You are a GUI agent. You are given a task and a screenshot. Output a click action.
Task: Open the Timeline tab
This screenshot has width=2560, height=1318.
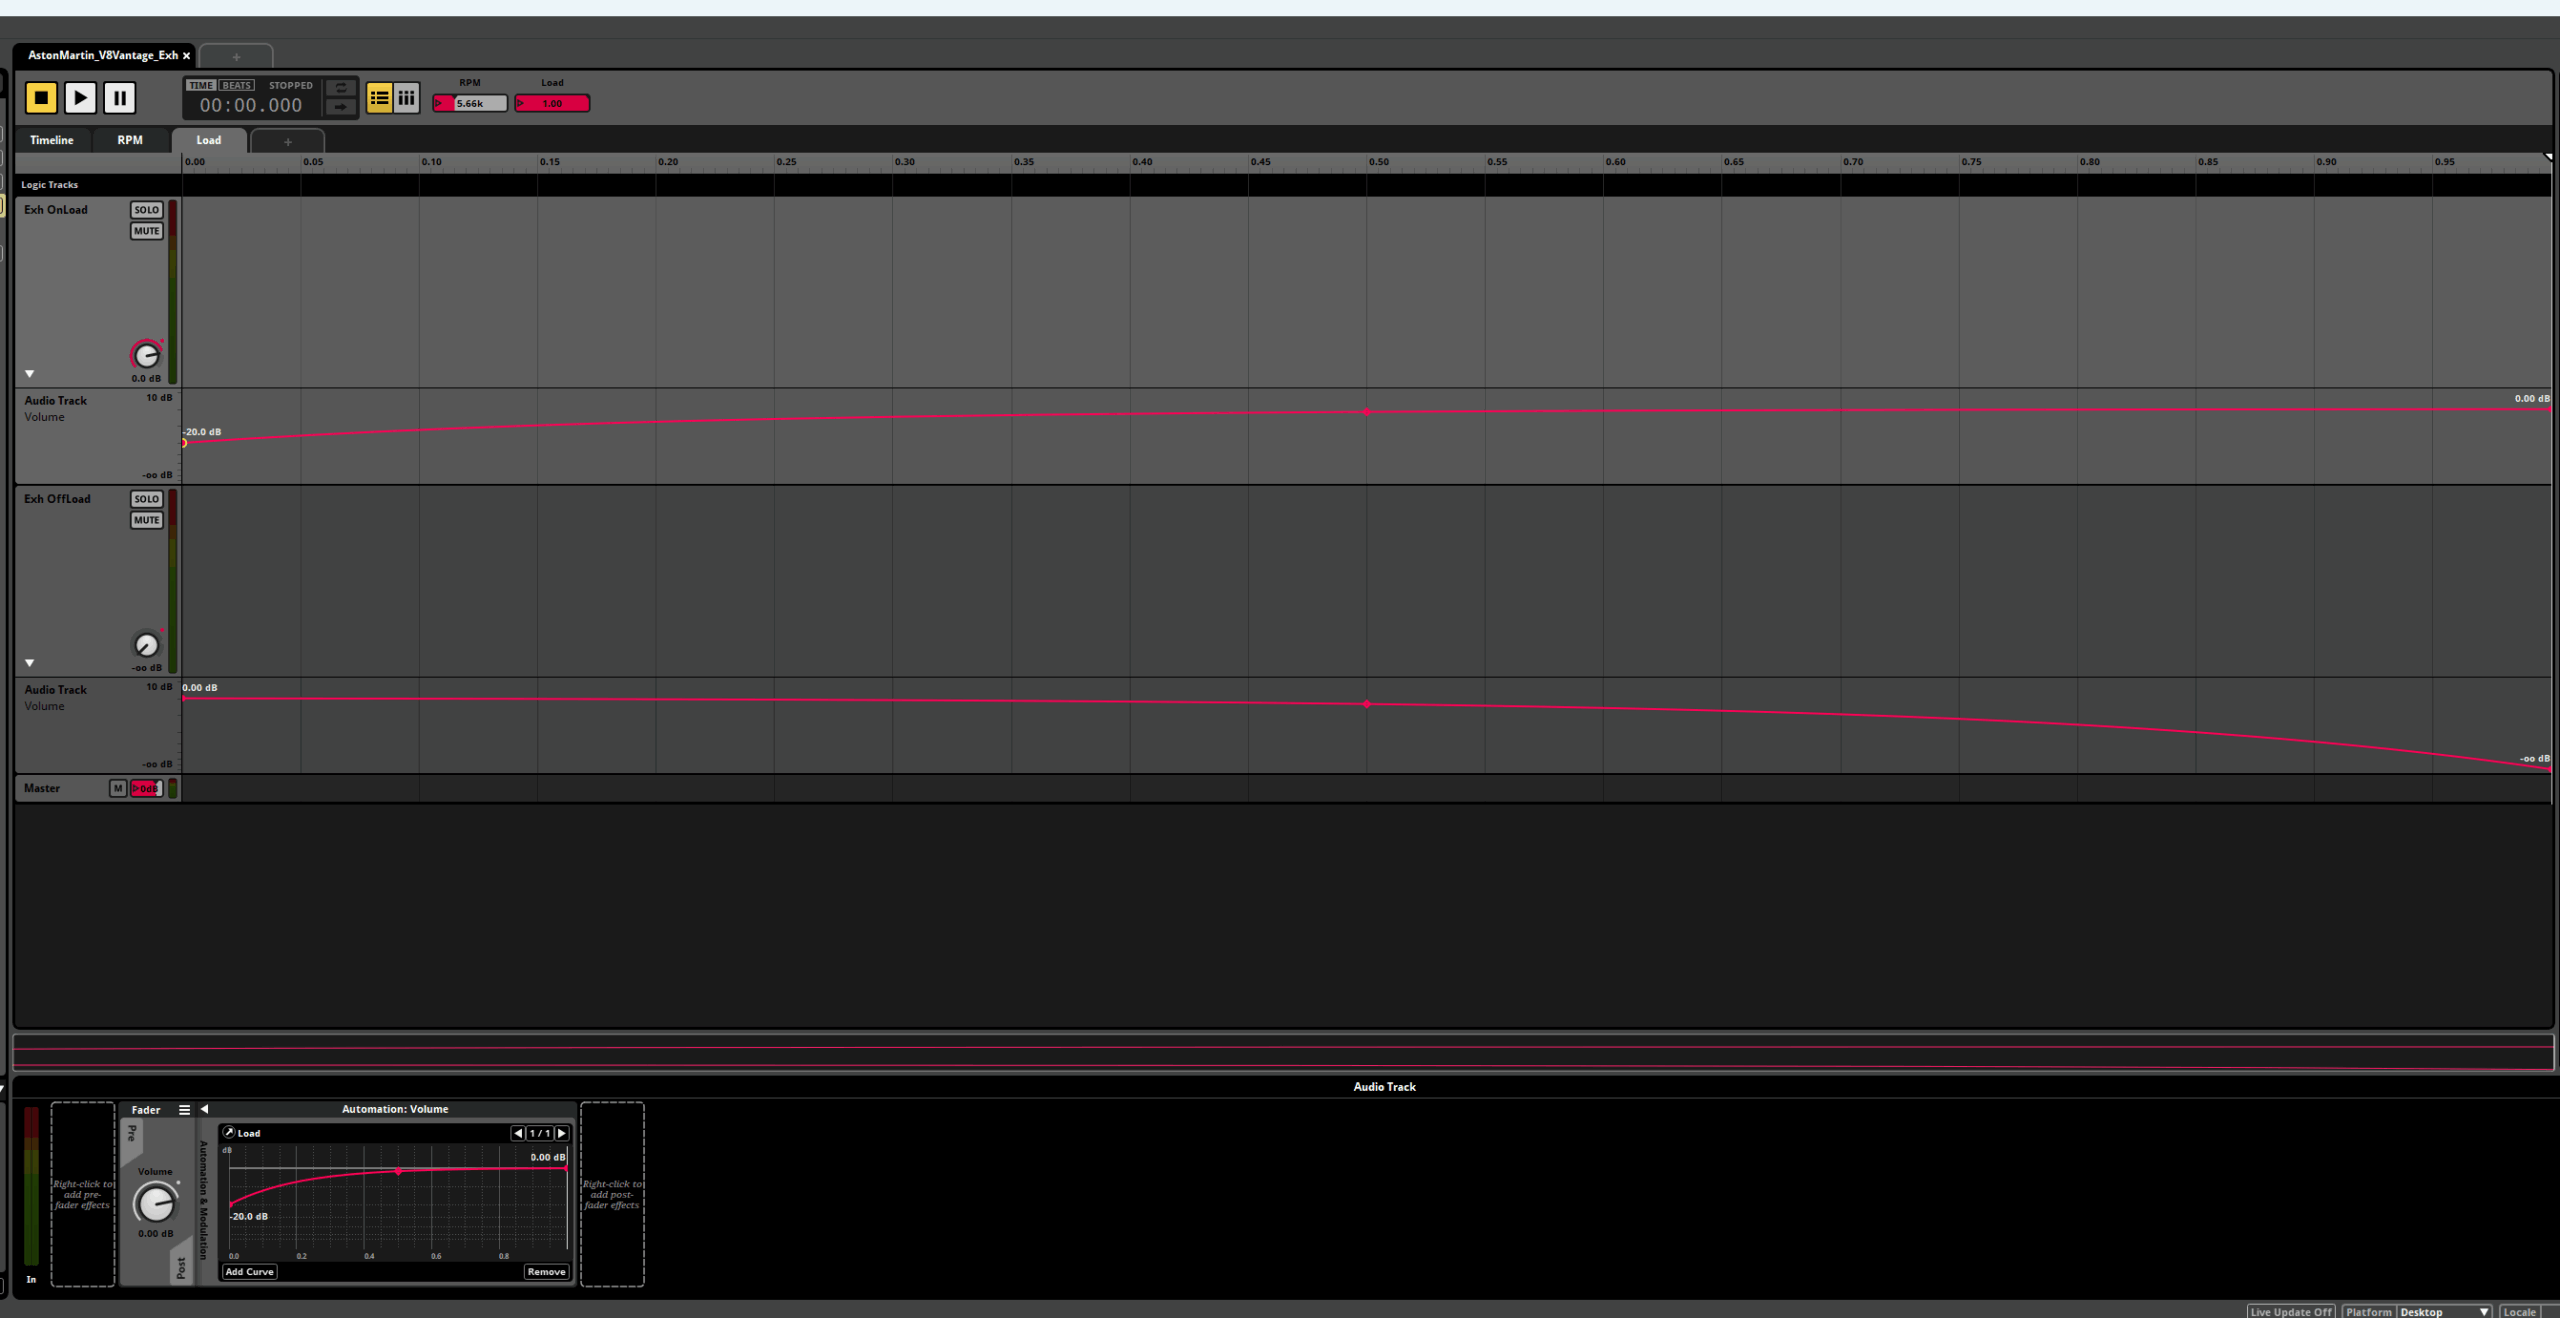pos(52,140)
